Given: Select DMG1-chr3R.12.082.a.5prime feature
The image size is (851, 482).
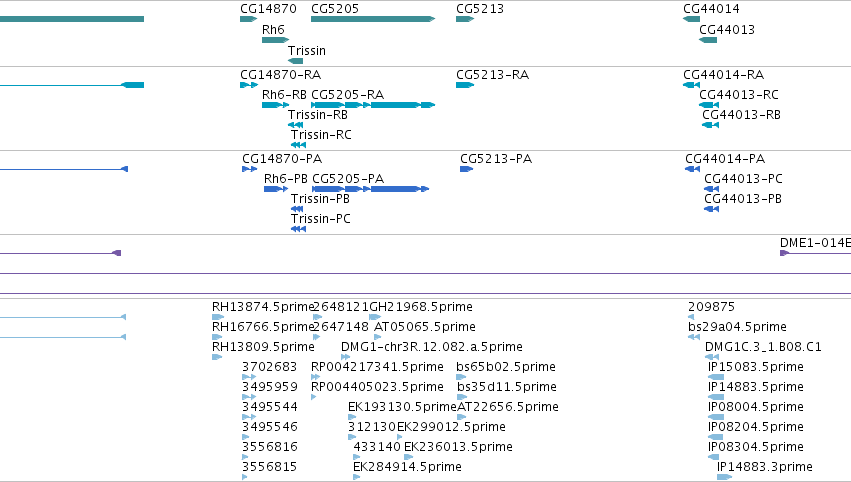Looking at the screenshot, I should (x=431, y=347).
